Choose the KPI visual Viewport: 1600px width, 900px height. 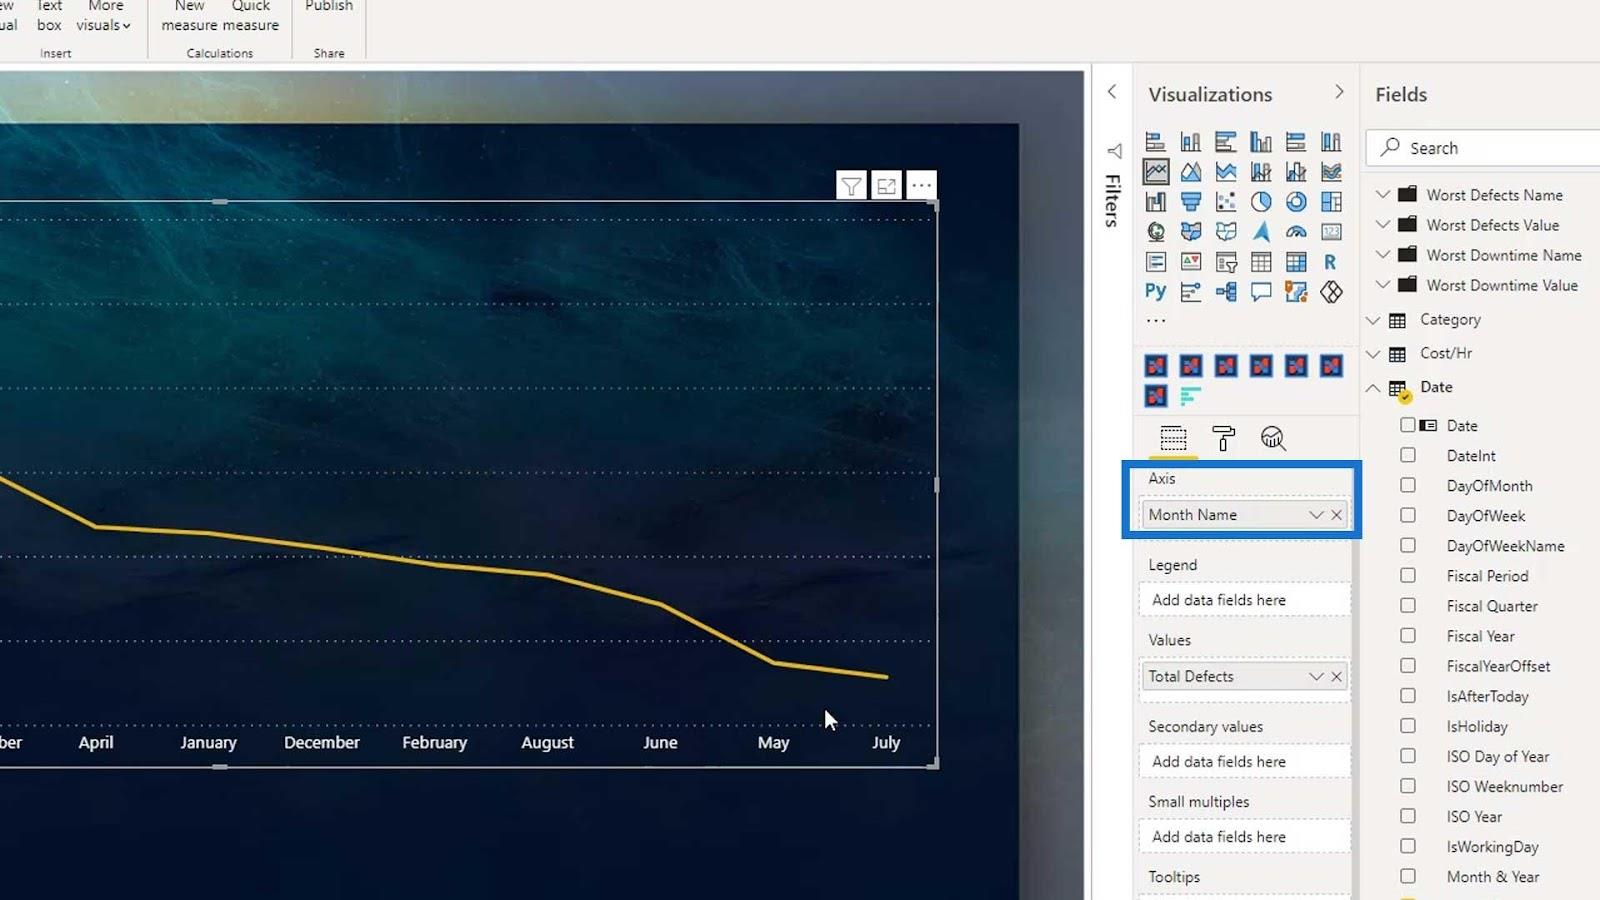tap(1190, 262)
